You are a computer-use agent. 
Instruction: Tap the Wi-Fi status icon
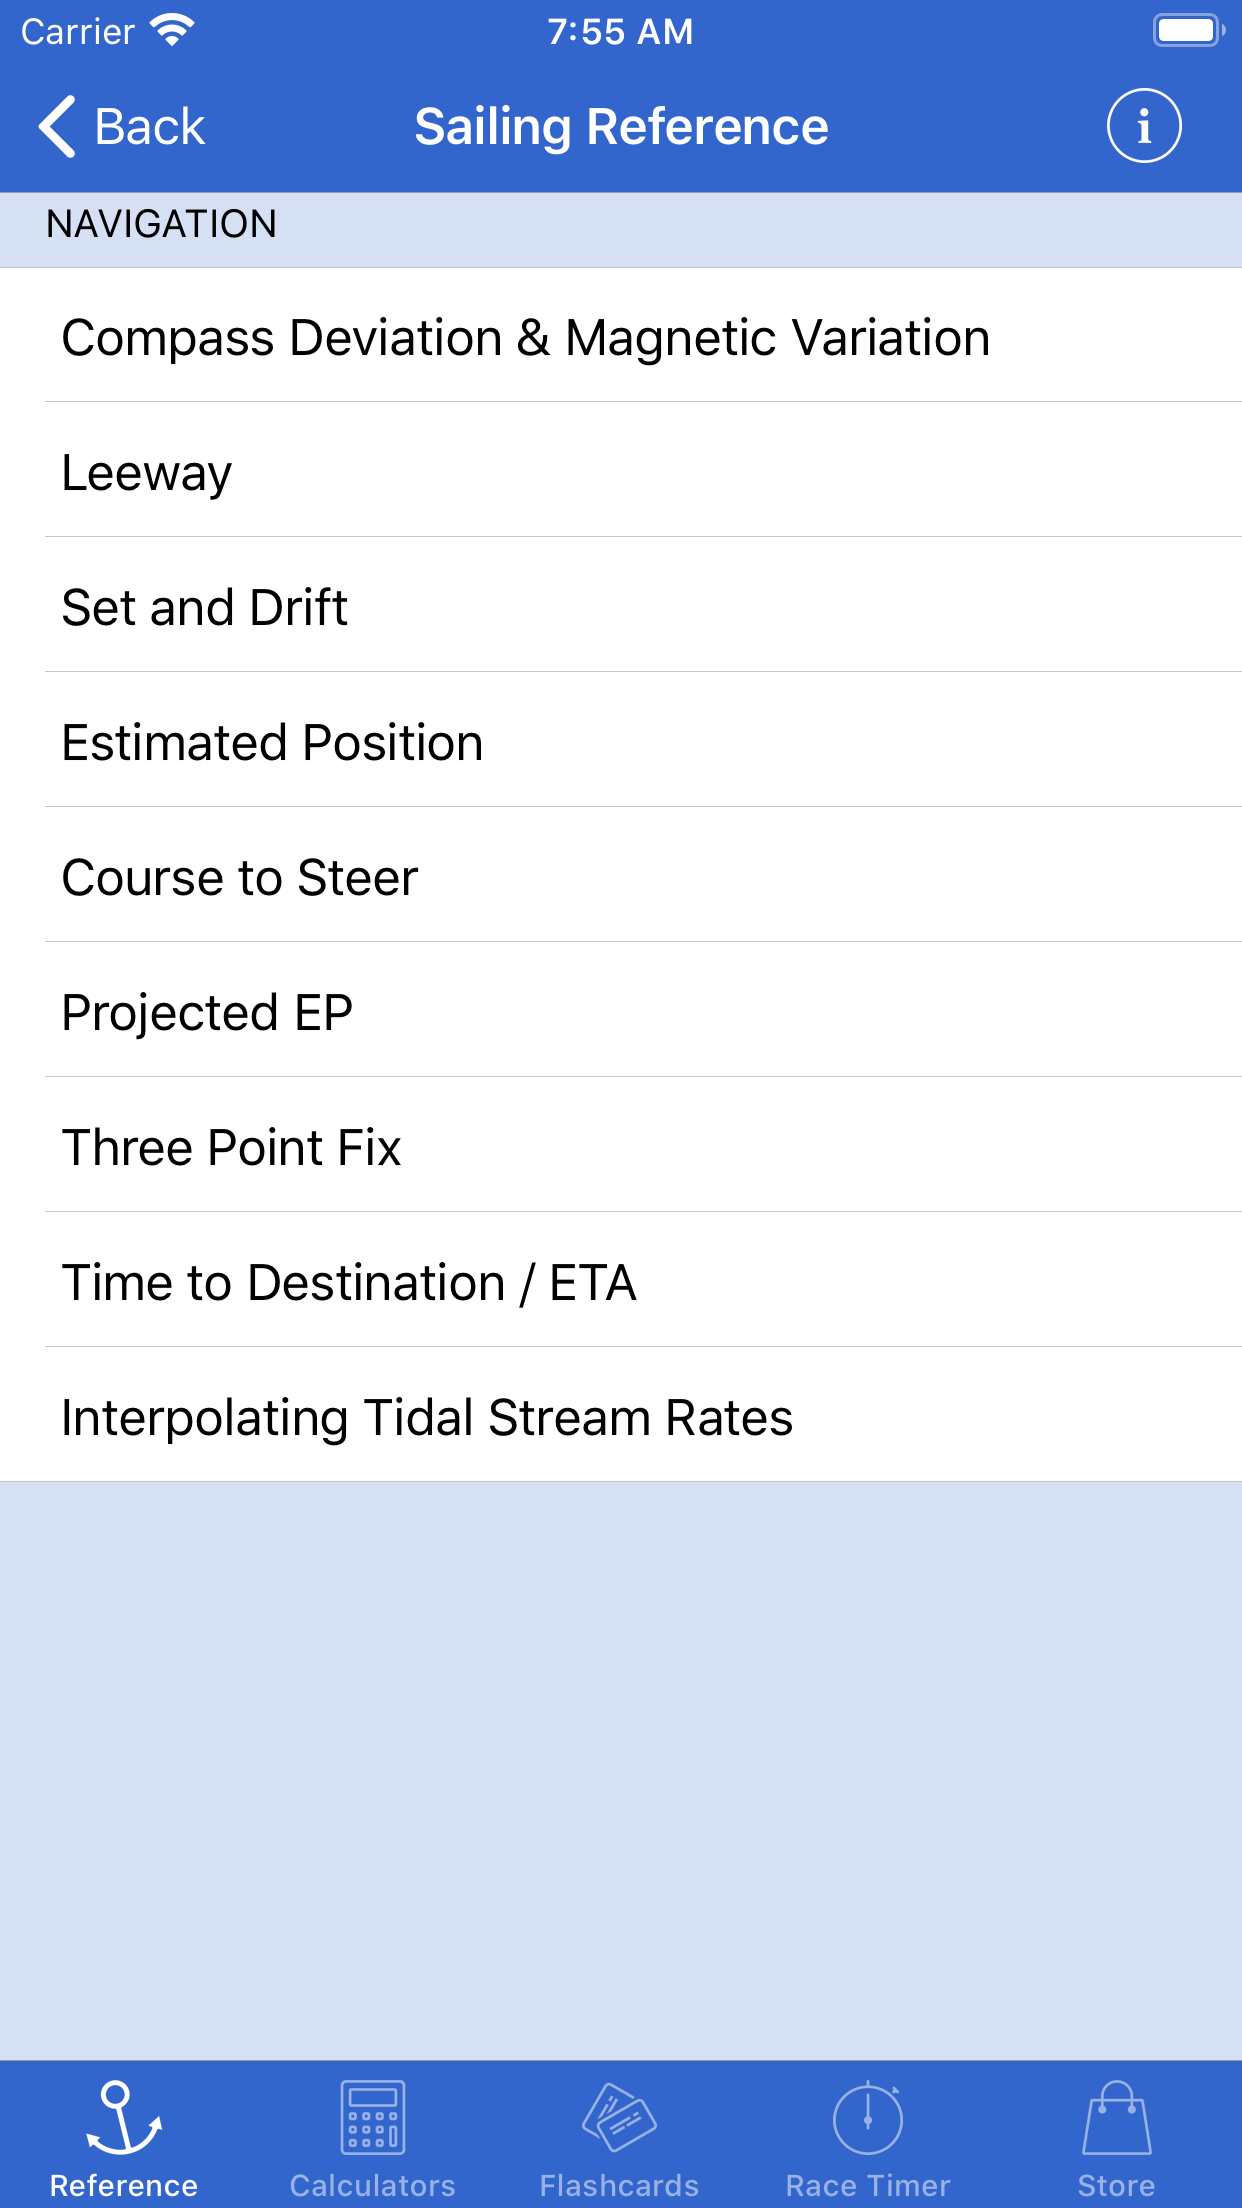pos(172,31)
